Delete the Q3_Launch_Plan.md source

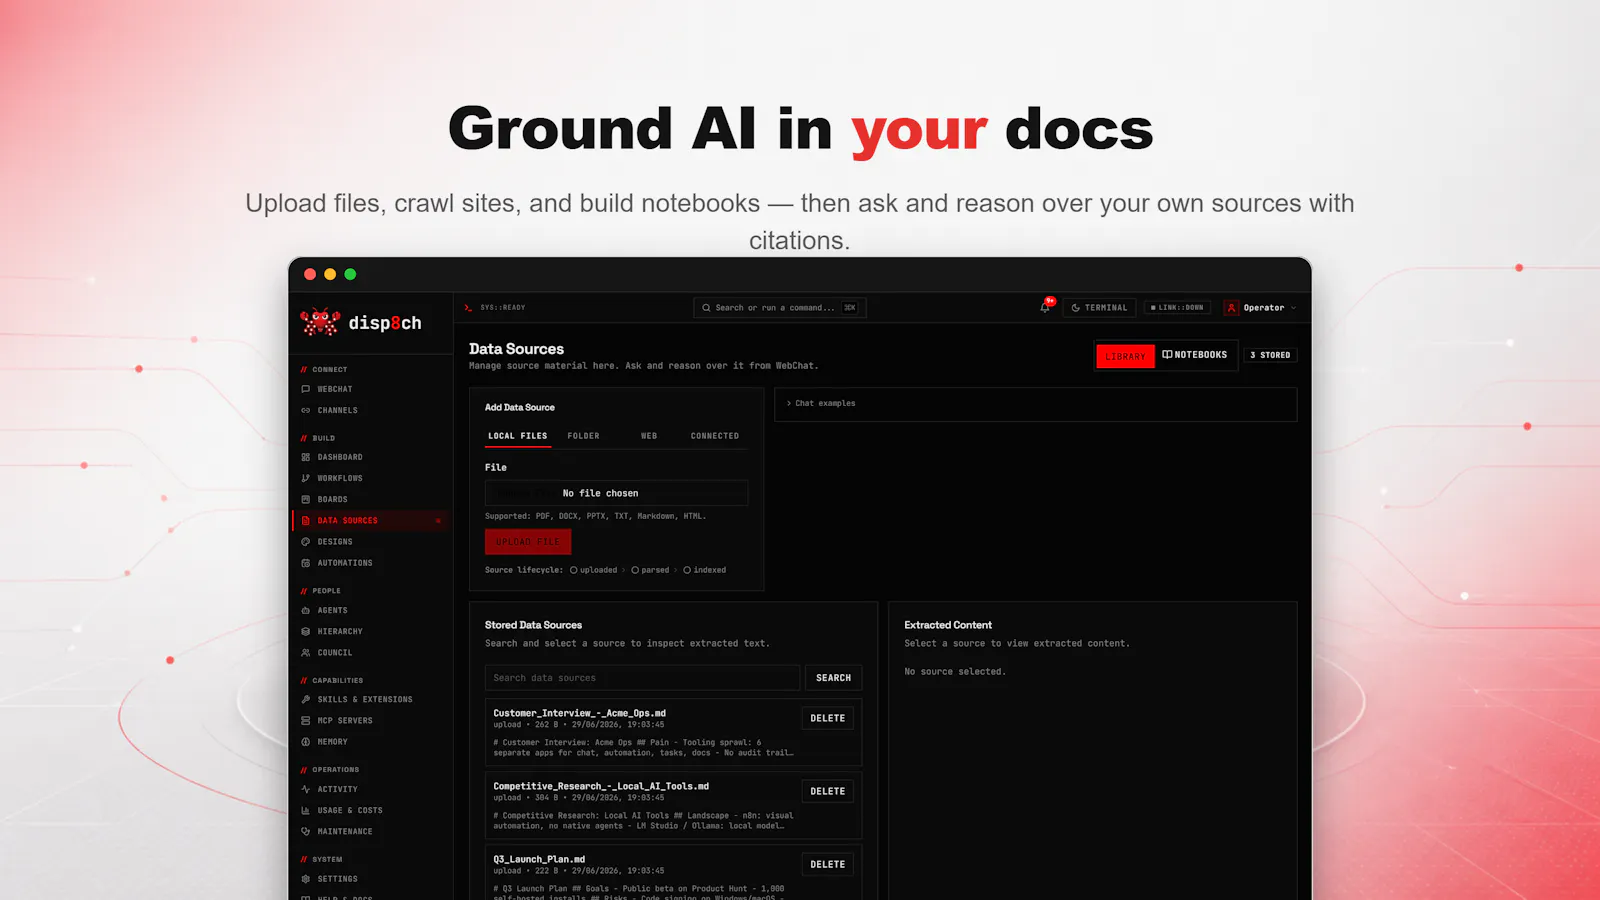[x=828, y=864]
